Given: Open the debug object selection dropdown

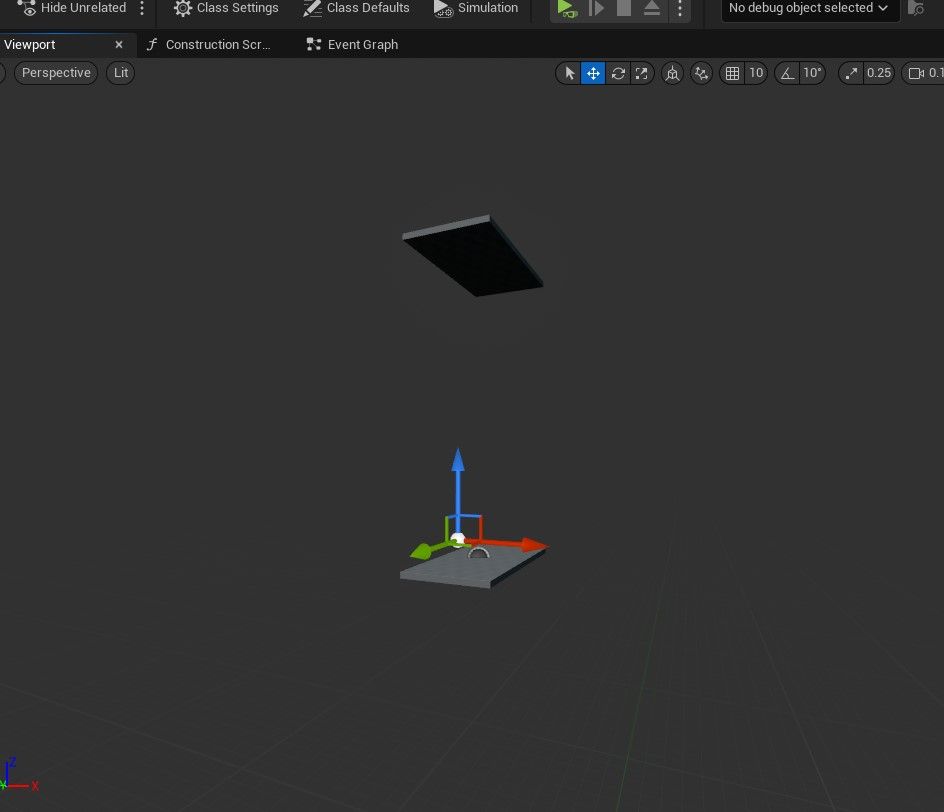Looking at the screenshot, I should click(x=809, y=9).
